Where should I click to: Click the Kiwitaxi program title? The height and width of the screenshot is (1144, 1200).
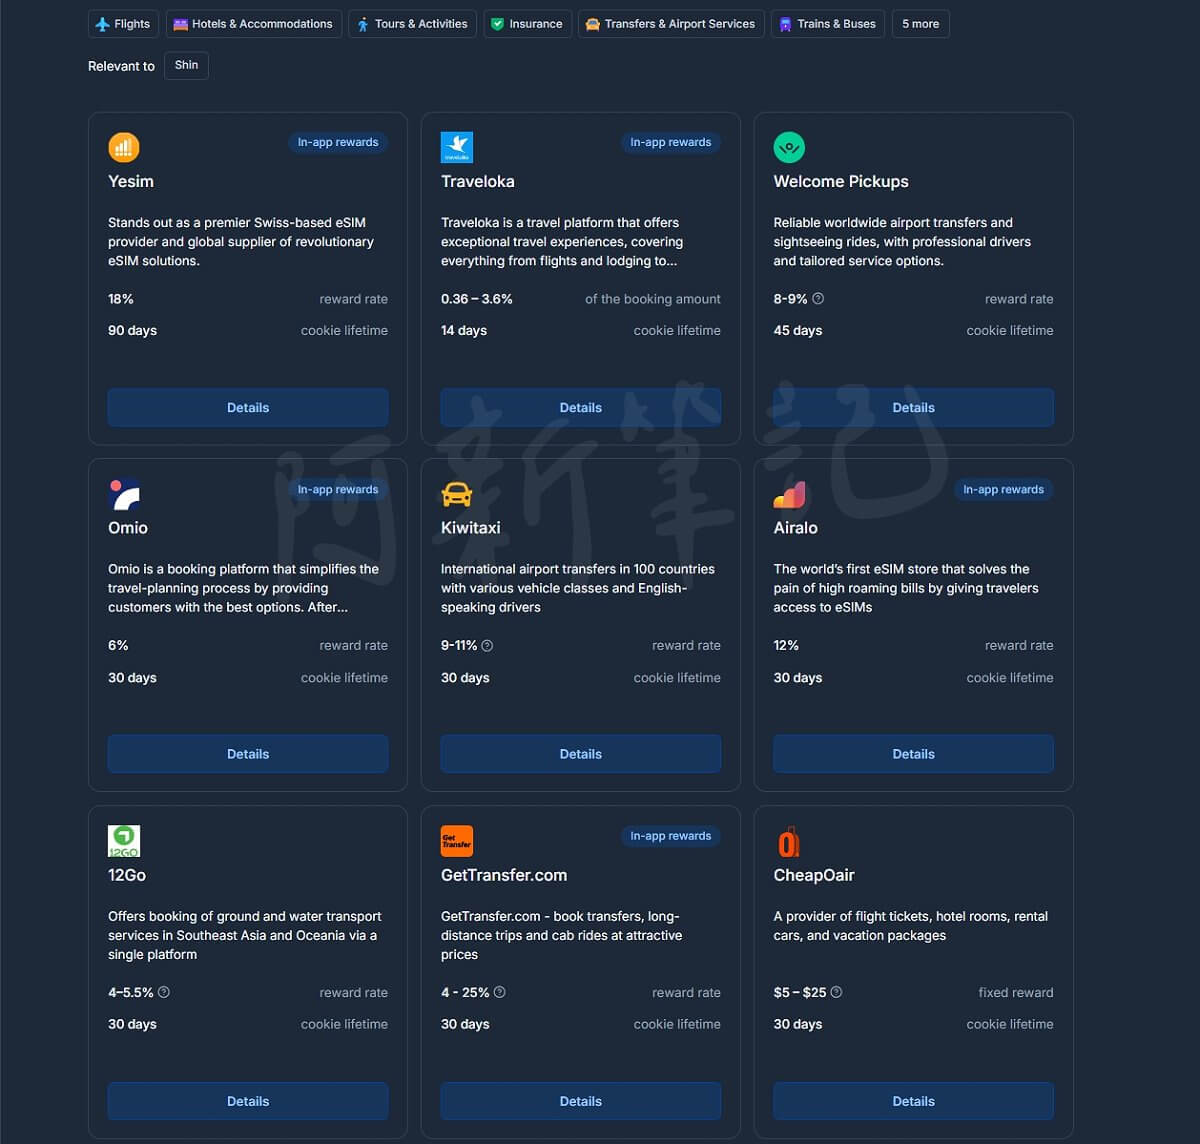[x=471, y=528]
